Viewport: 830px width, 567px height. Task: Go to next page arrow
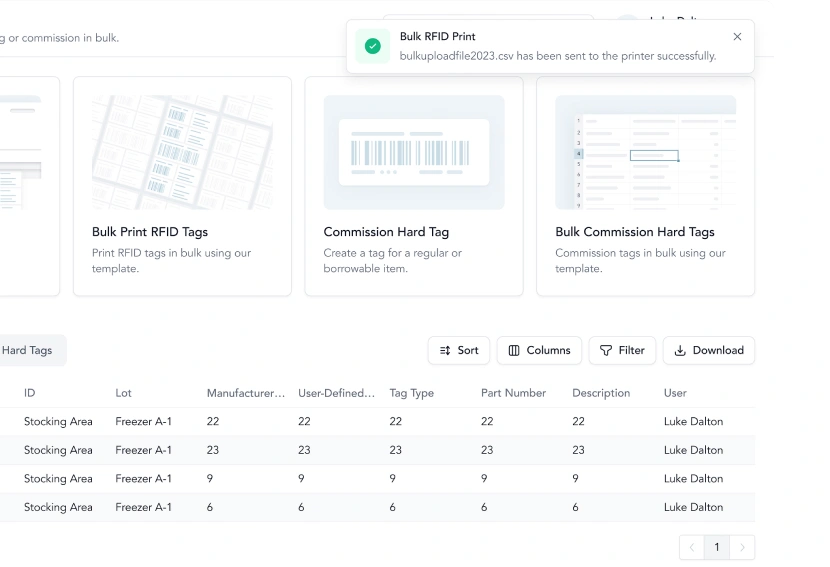coord(742,547)
